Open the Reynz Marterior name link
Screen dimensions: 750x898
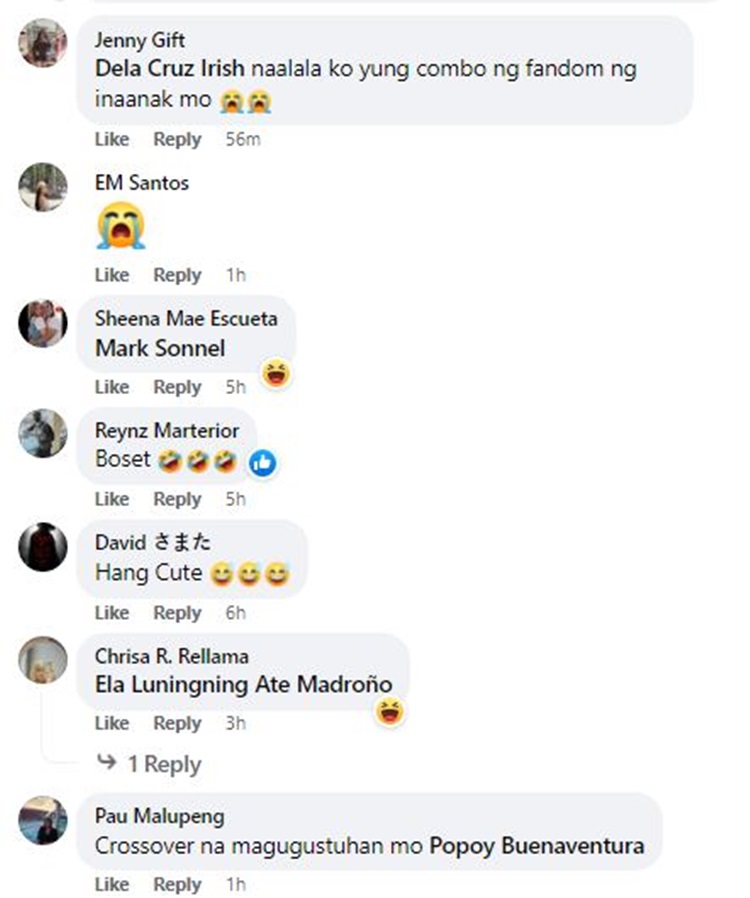[x=167, y=431]
